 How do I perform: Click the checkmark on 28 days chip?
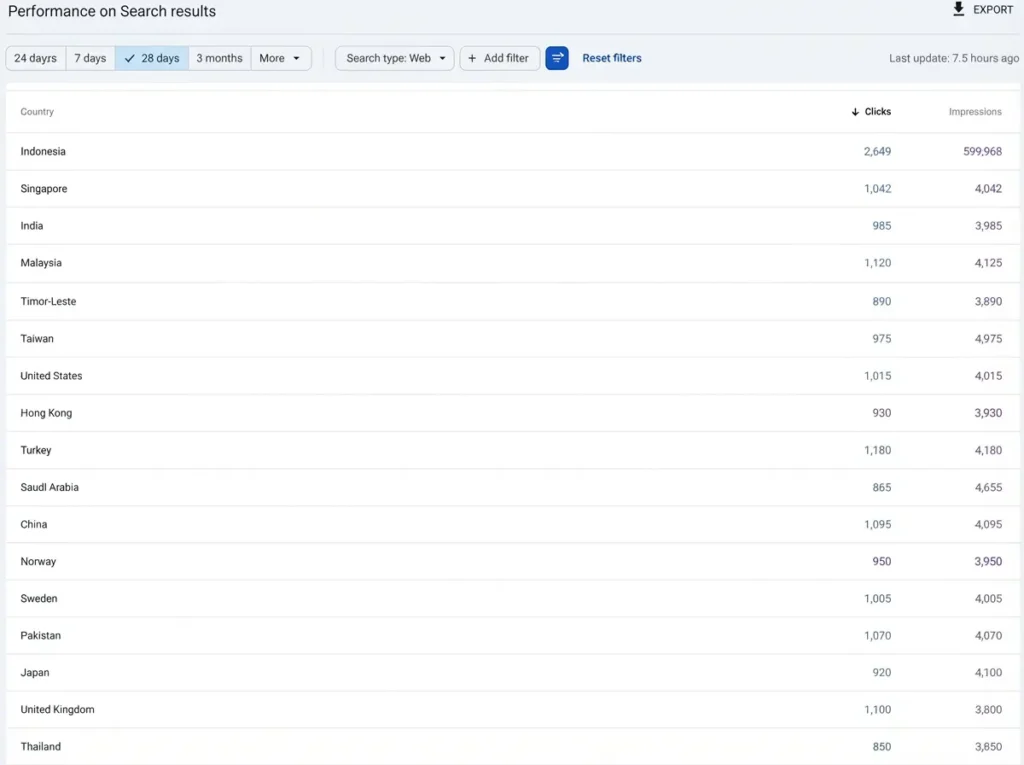click(129, 58)
